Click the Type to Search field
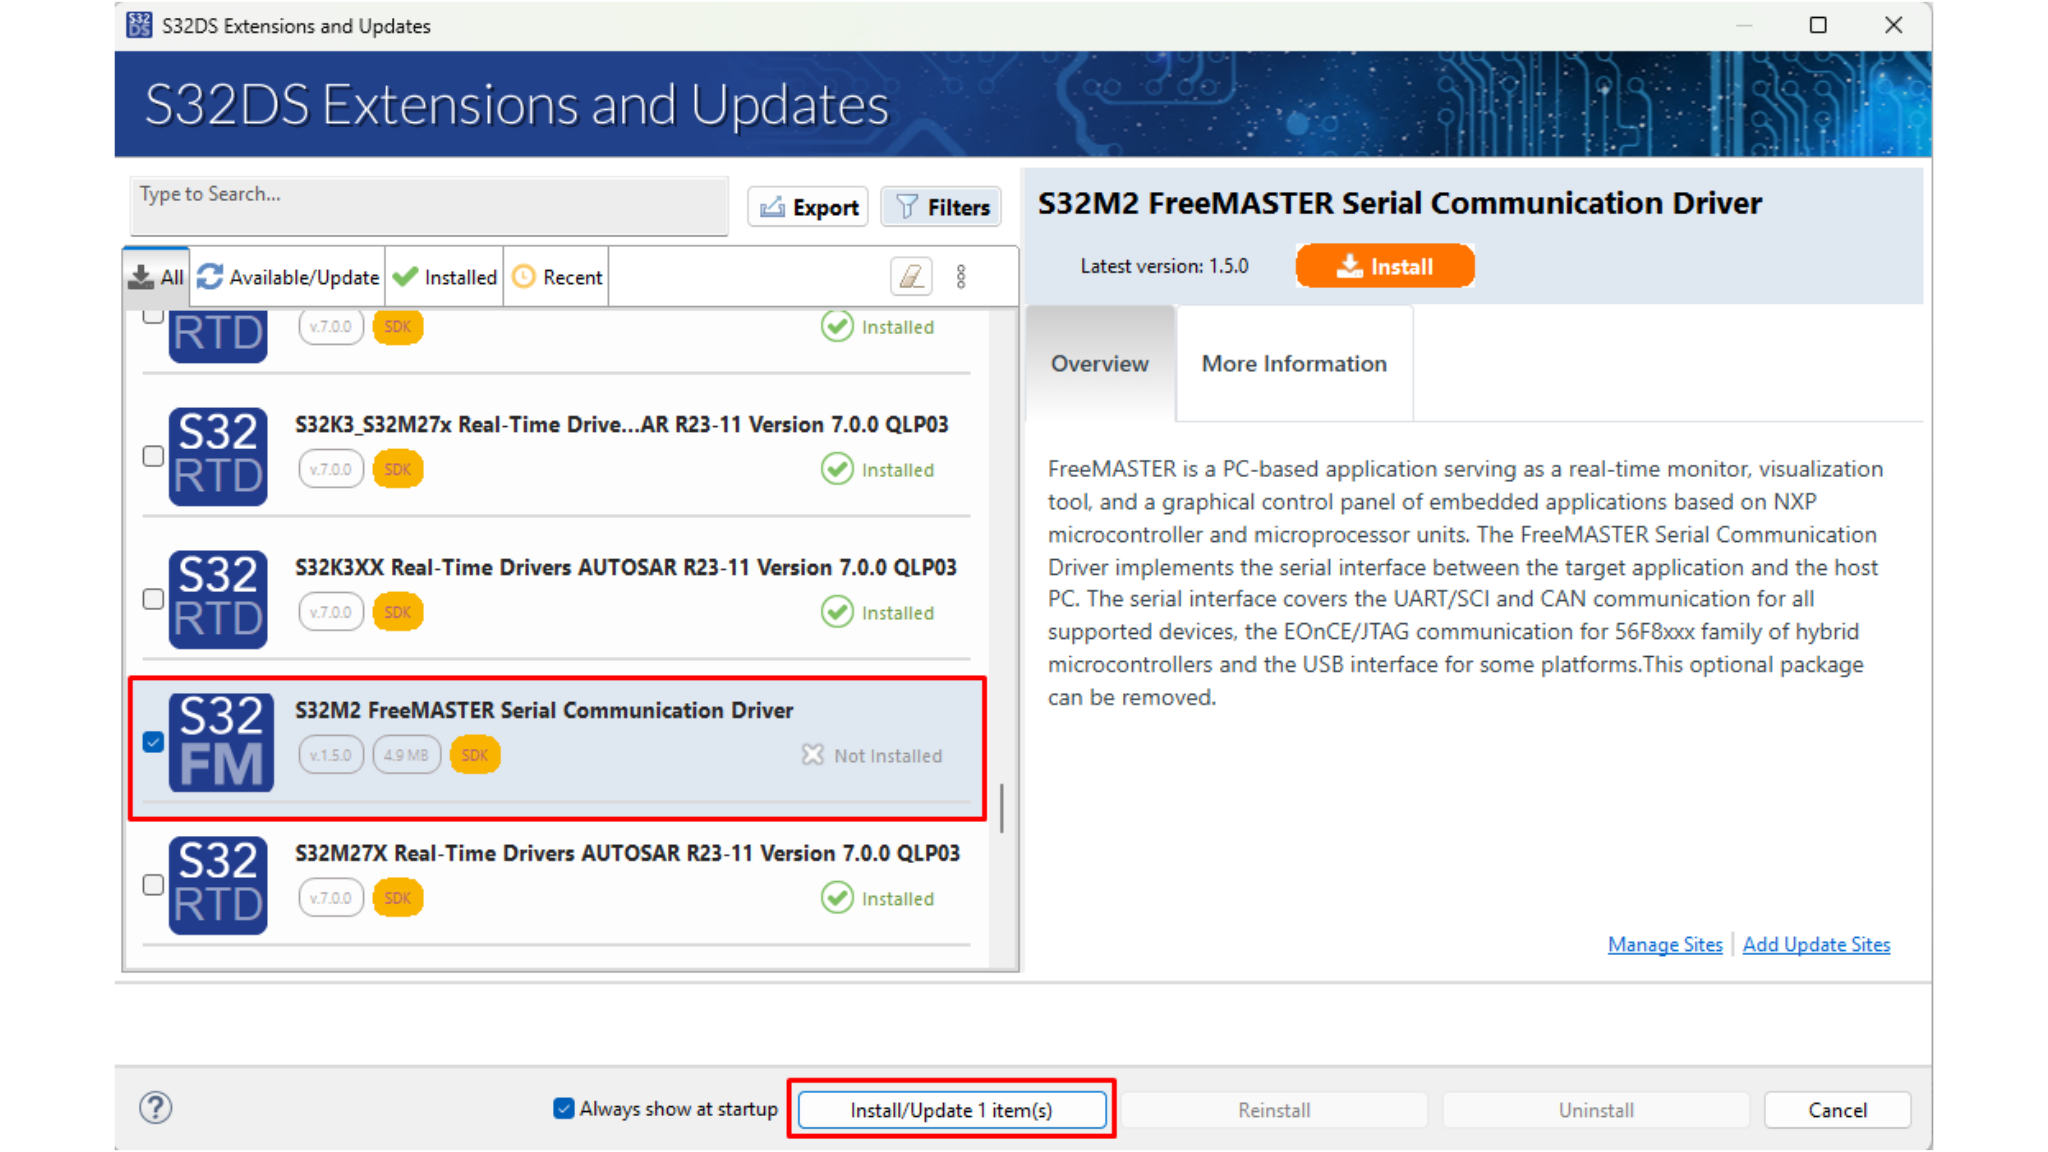This screenshot has width=2048, height=1152. pos(429,206)
